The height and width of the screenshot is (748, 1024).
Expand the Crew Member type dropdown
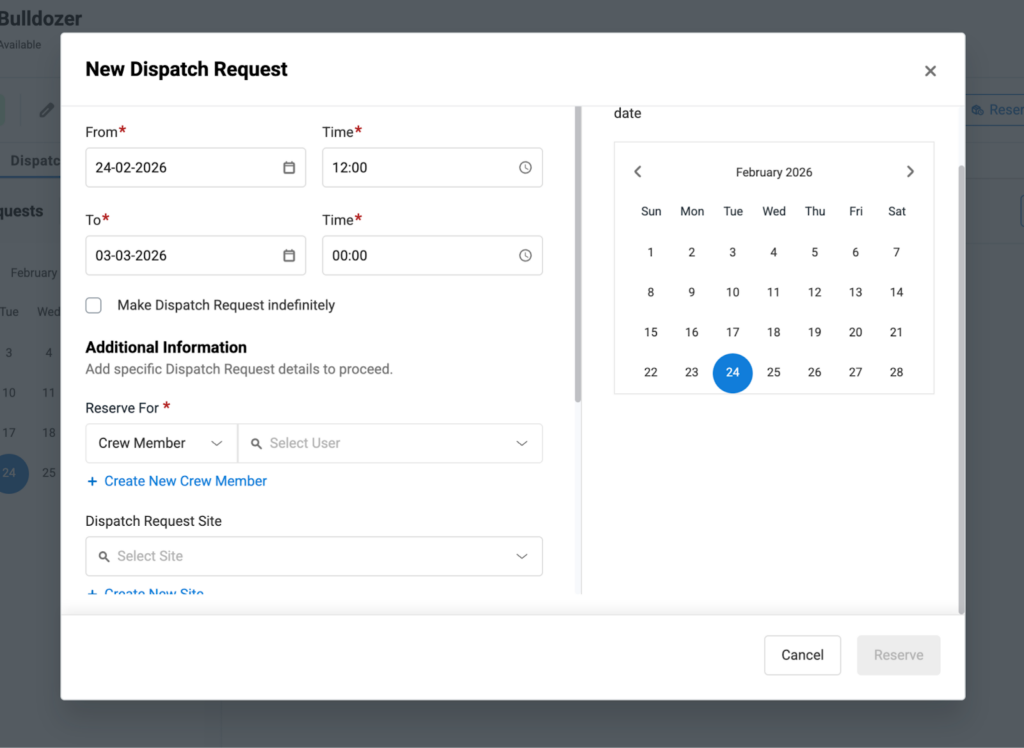coord(161,443)
